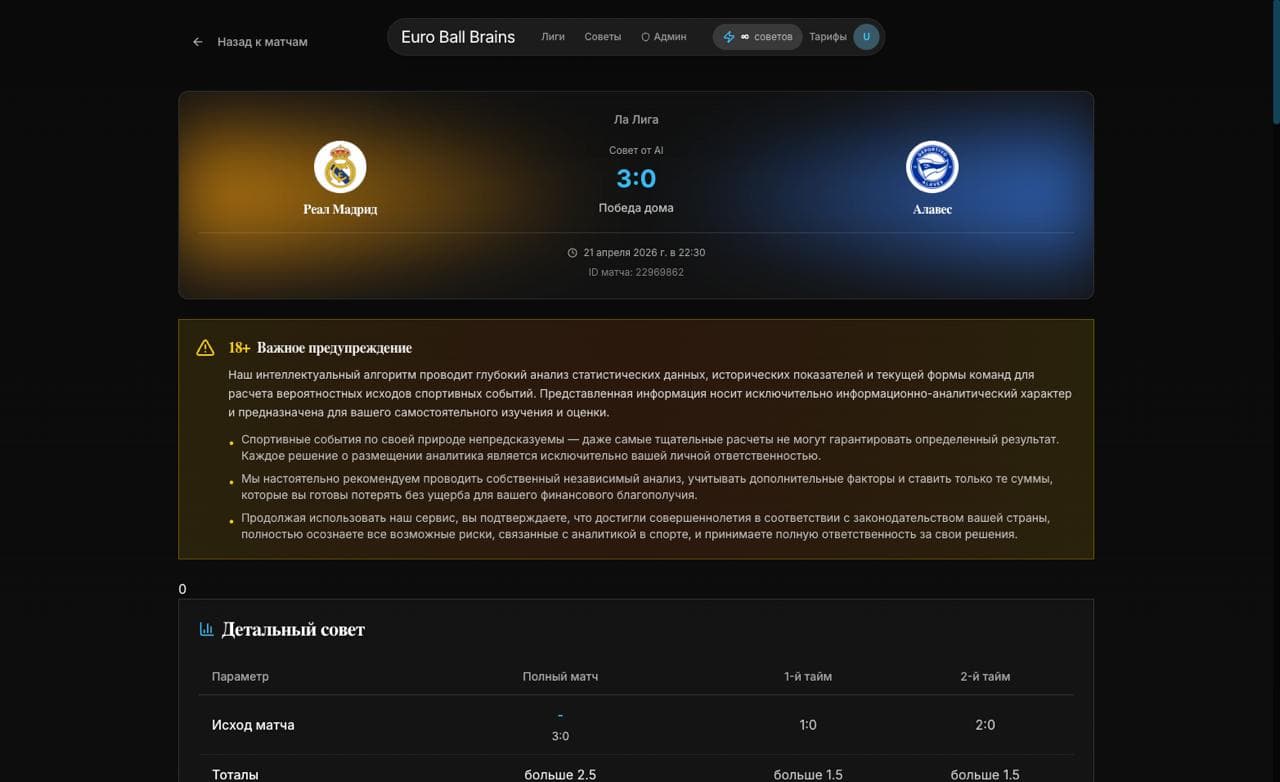Screen dimensions: 1280x782
Task: Click the lightning bolt icon
Action: pyautogui.click(x=729, y=37)
